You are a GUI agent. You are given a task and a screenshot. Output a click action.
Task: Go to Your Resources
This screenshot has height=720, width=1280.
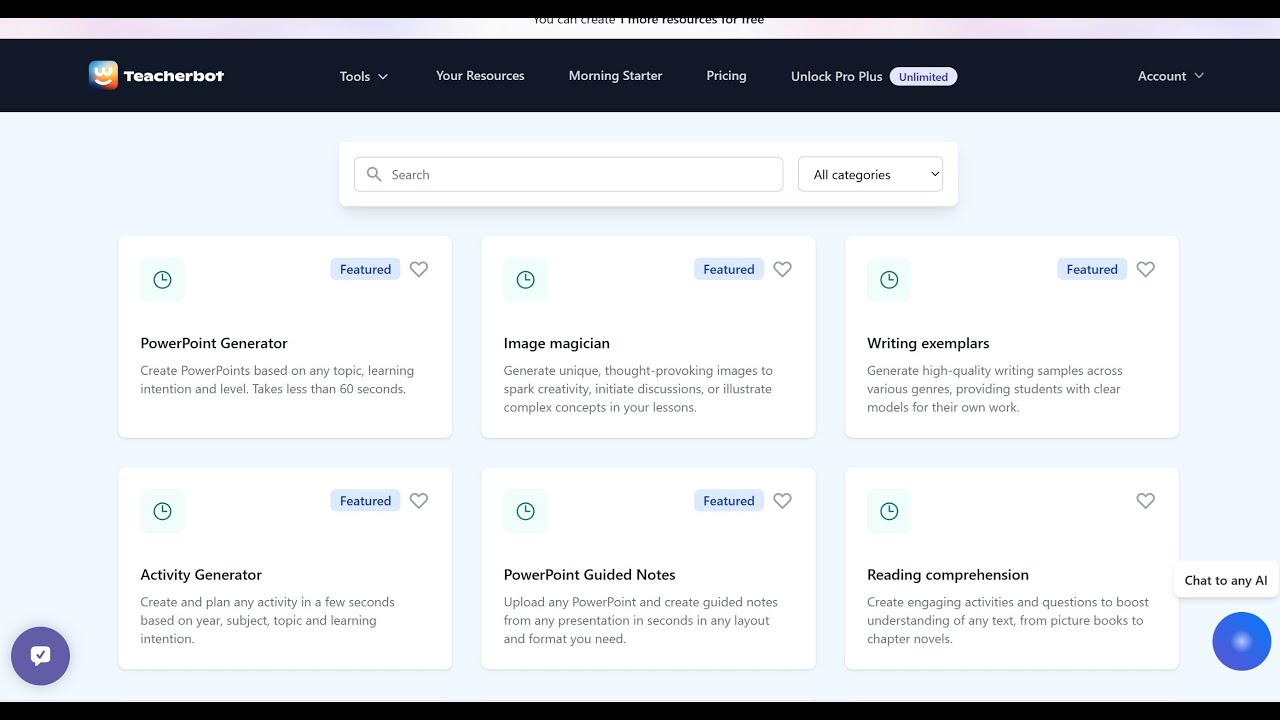coord(480,76)
